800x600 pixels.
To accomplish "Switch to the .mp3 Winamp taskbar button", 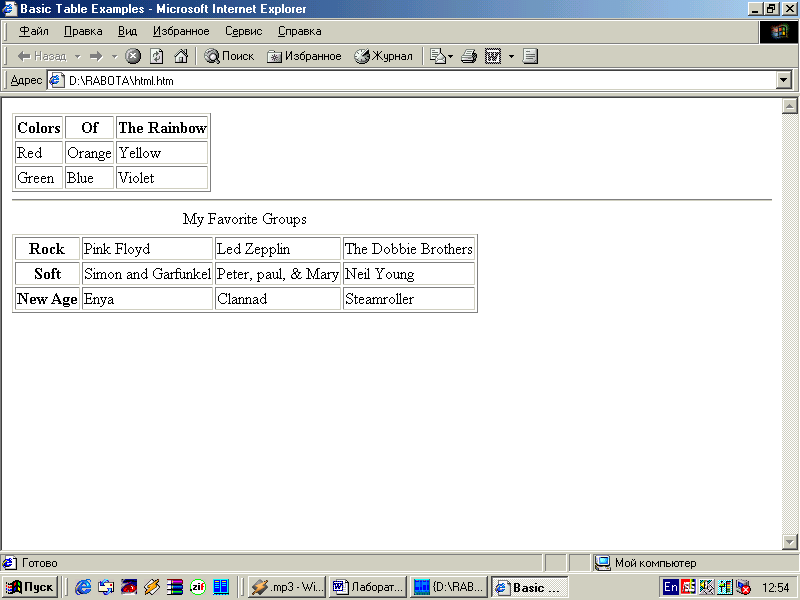I will point(287,587).
